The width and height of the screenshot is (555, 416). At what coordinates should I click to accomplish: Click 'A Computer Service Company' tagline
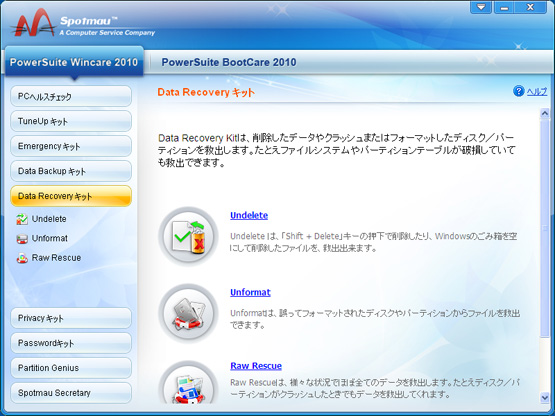click(107, 33)
